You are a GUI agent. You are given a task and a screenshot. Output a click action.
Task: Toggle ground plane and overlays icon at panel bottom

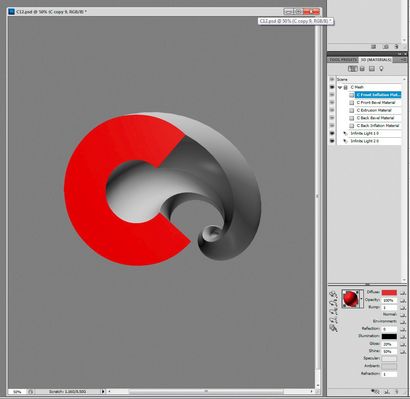point(376,392)
